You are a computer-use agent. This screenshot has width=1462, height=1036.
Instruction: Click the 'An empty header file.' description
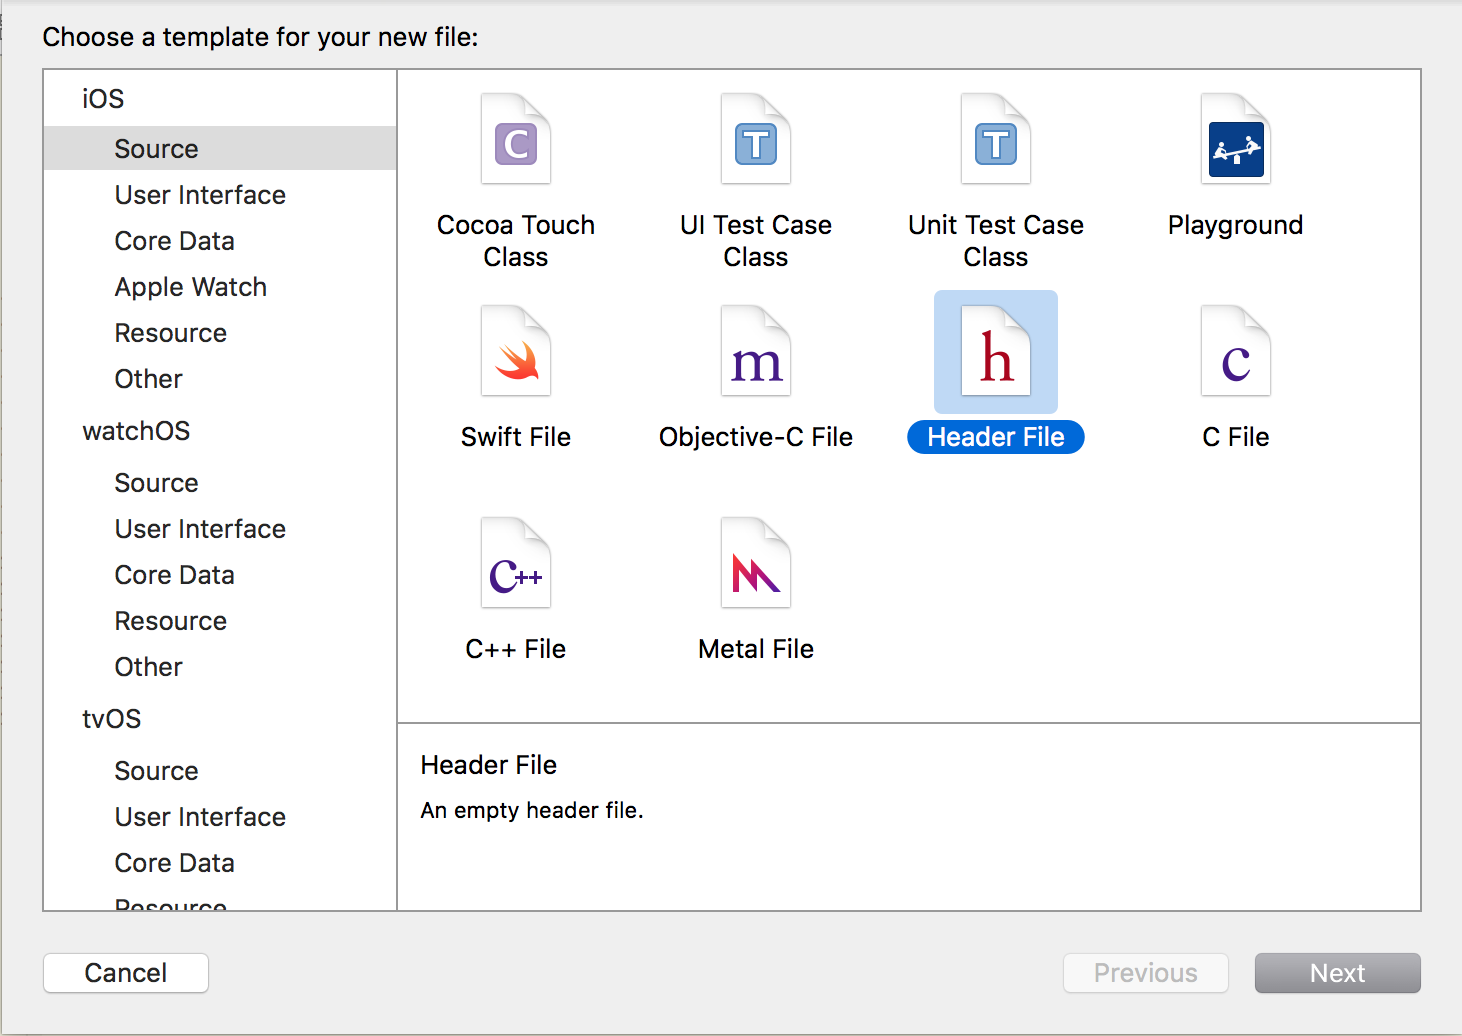coord(532,810)
